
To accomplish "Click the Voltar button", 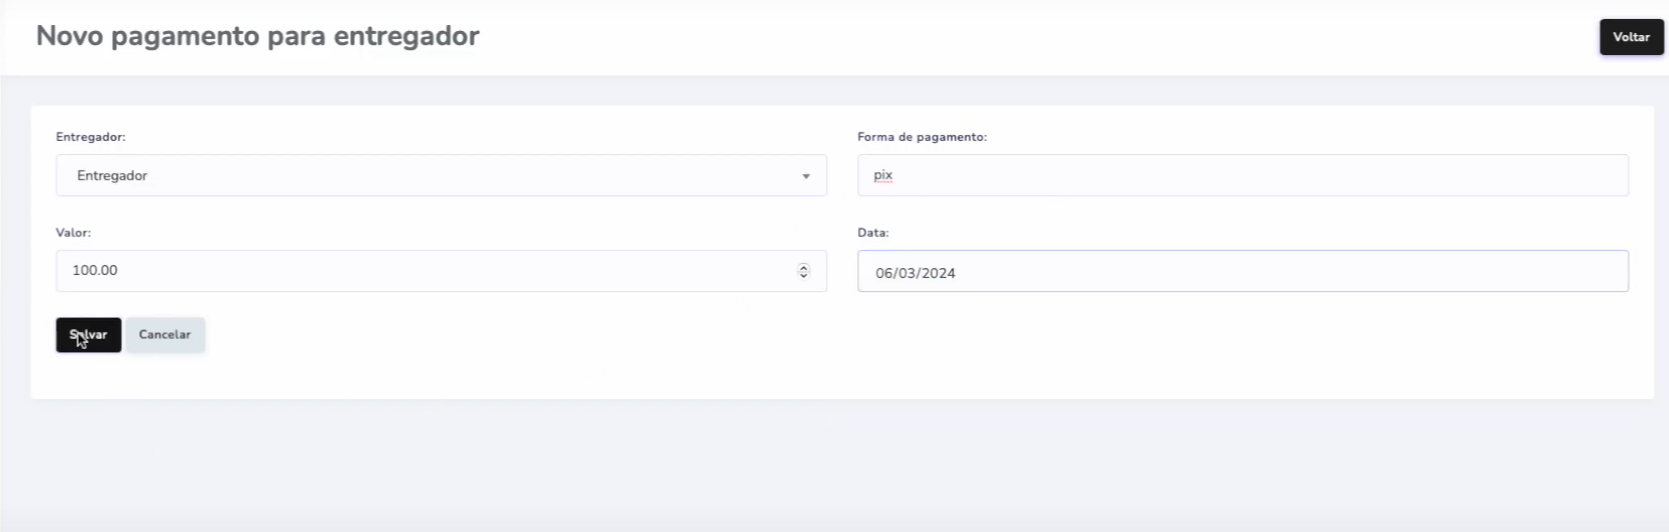I will tap(1631, 37).
